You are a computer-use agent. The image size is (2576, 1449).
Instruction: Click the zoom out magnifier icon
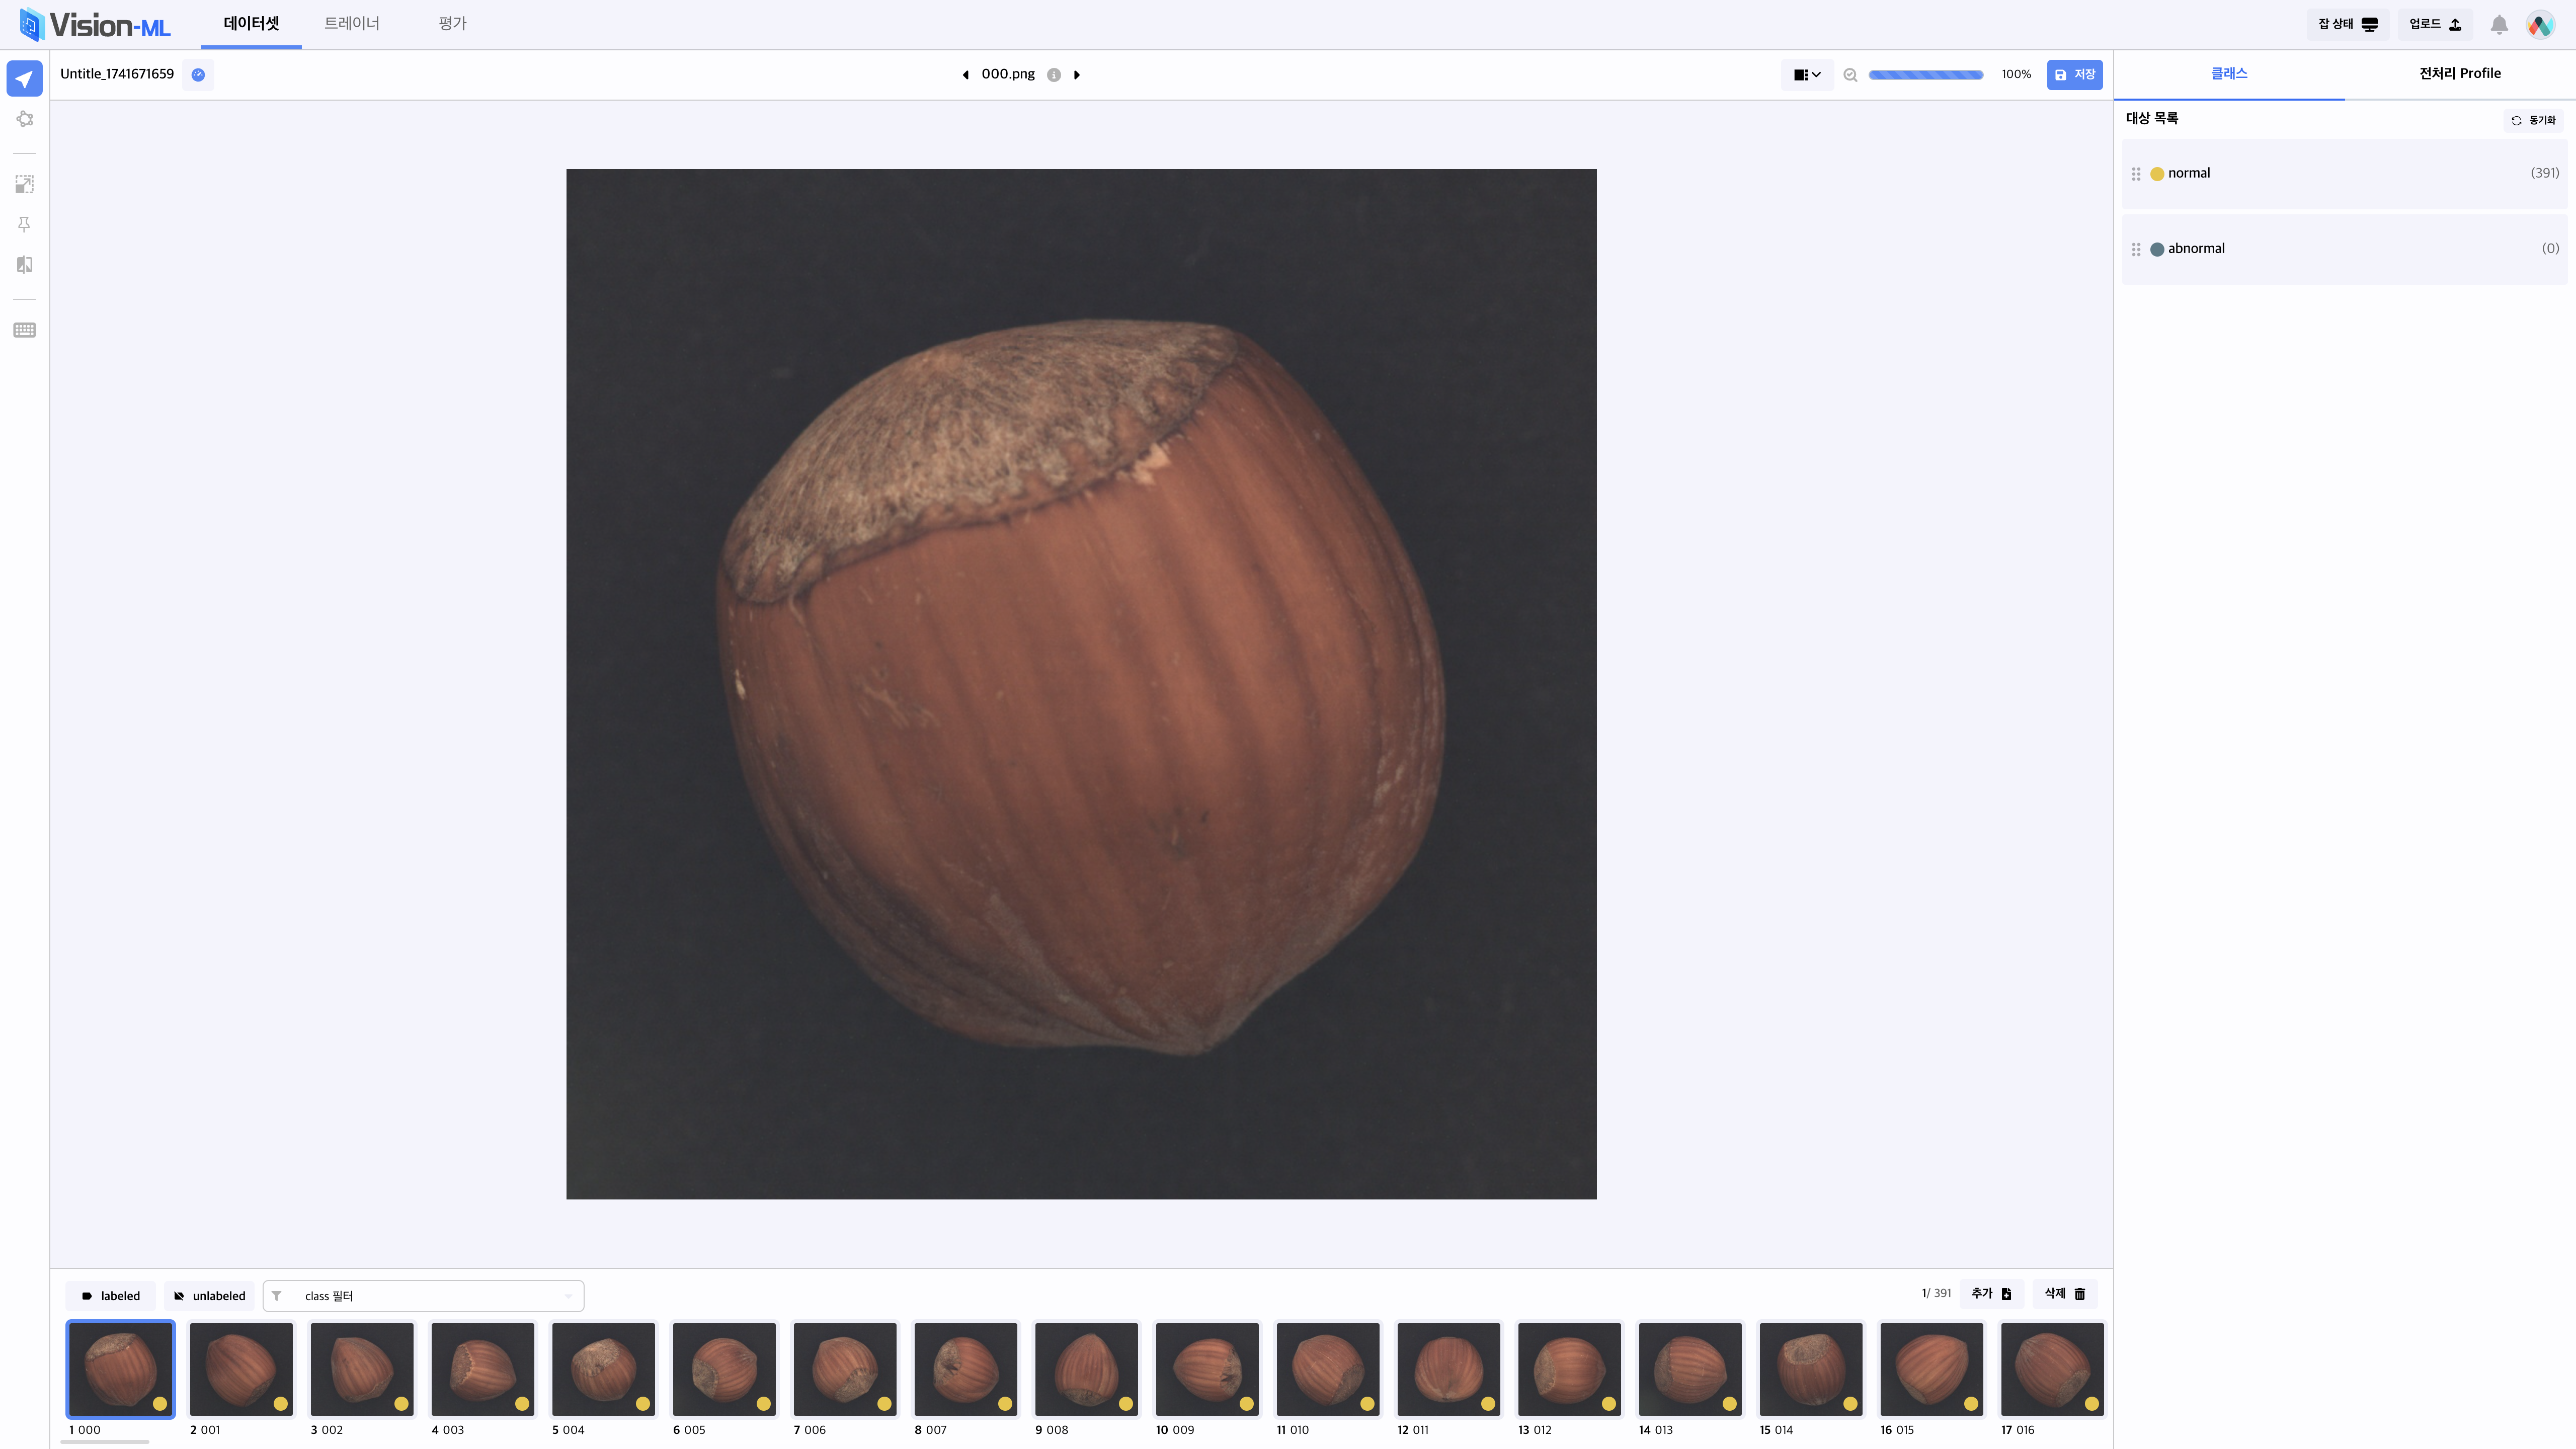point(1850,75)
